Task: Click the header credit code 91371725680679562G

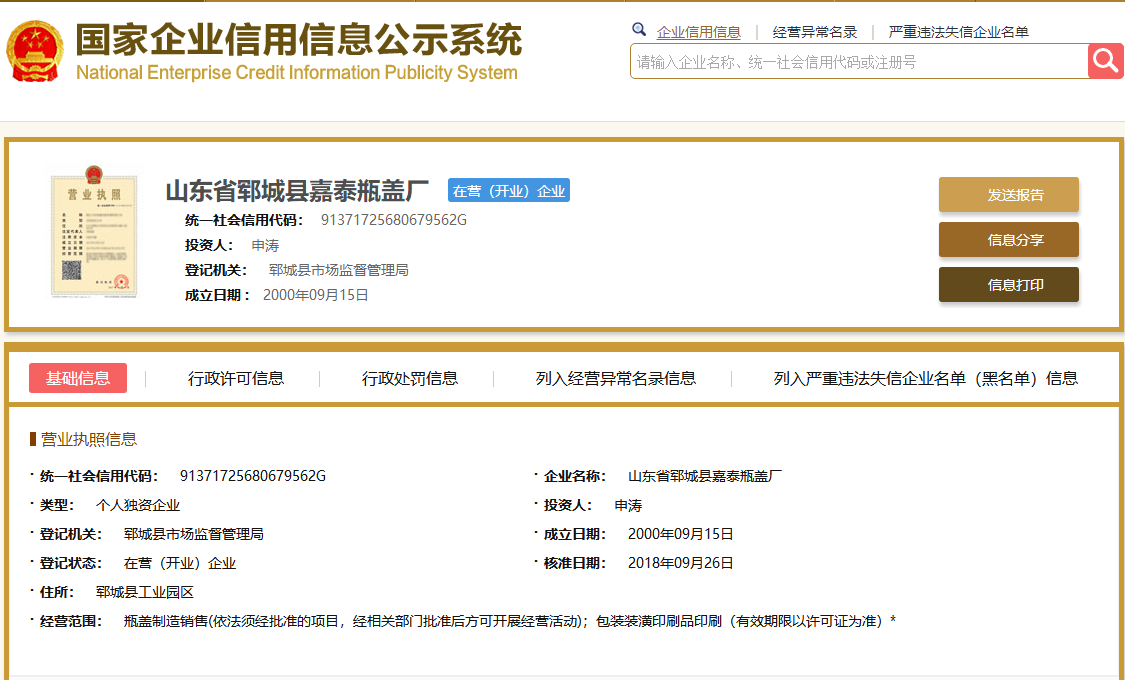Action: (x=393, y=220)
